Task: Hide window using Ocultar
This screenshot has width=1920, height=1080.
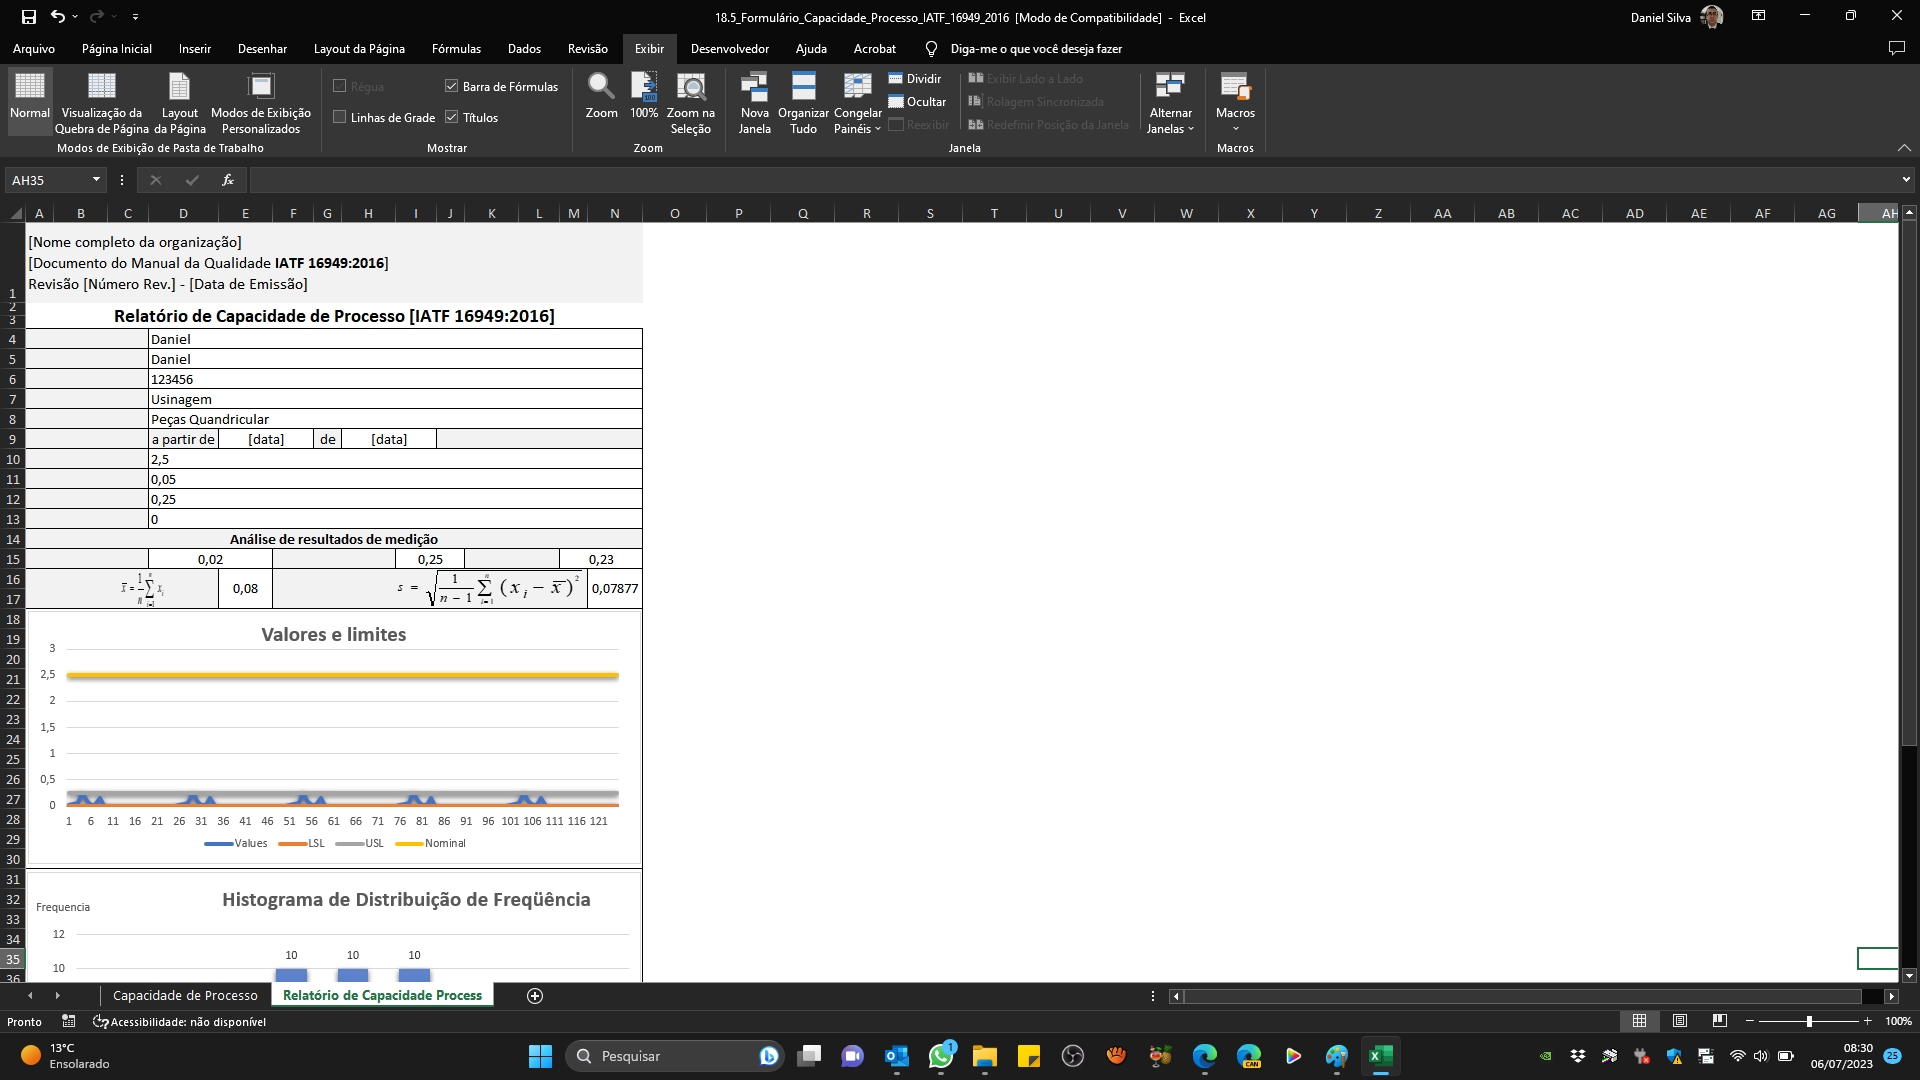Action: pyautogui.click(x=917, y=101)
